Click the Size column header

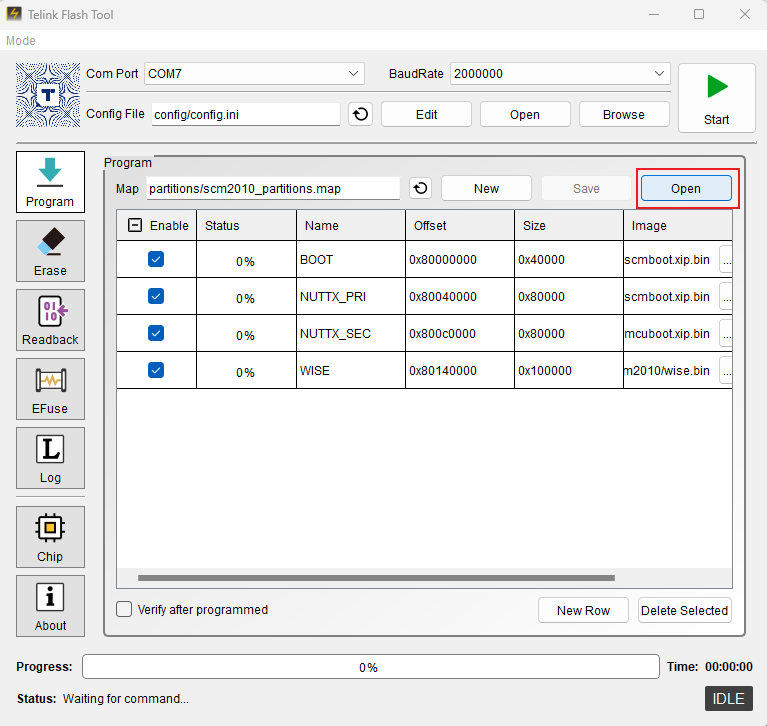pos(569,225)
